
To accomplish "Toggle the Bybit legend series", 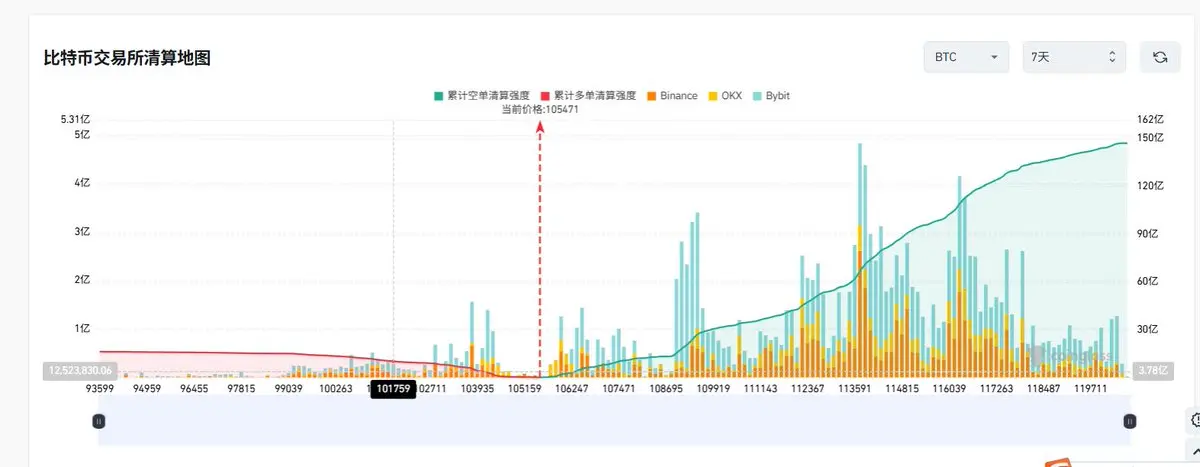I will pos(771,95).
